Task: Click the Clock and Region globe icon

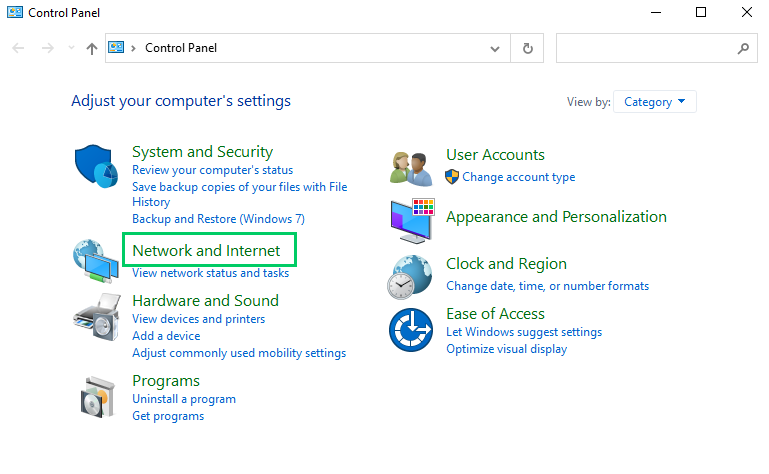Action: (410, 277)
